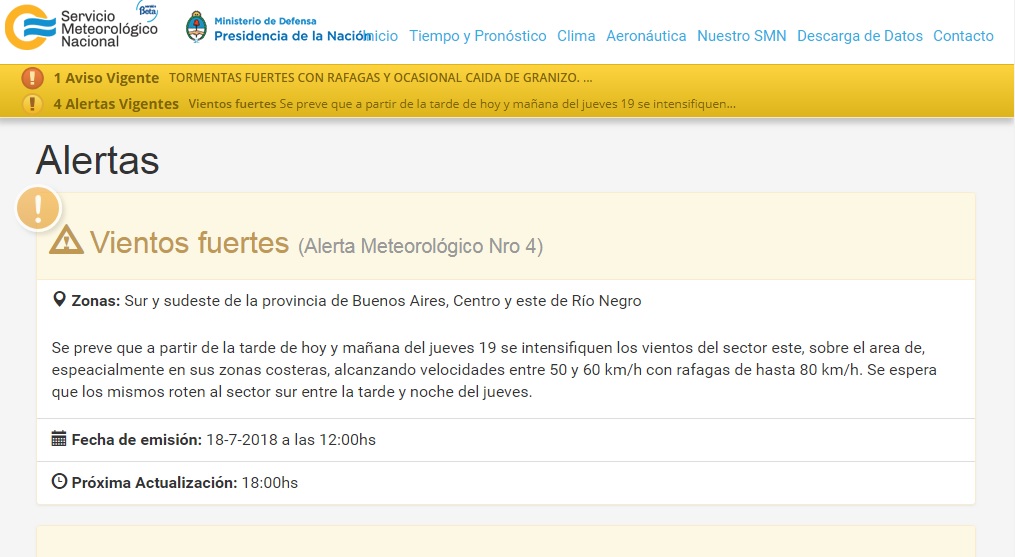Click the Vientos fuertes alert heading
The width and height of the screenshot is (1015, 557).
pos(189,242)
